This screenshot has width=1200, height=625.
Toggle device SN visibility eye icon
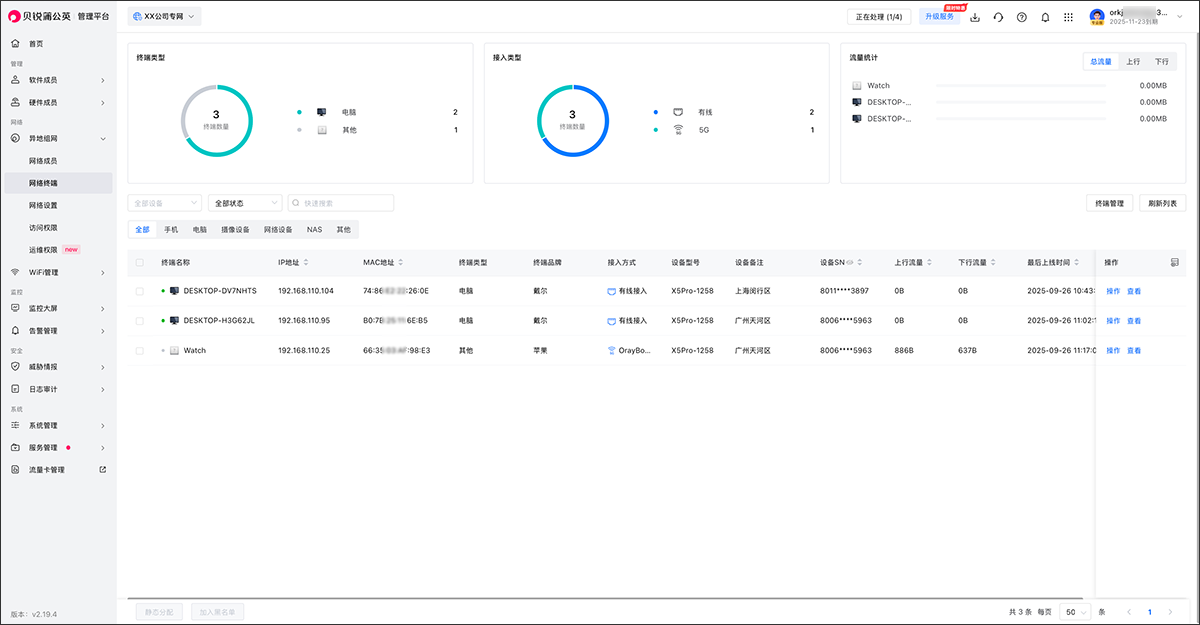coord(850,263)
